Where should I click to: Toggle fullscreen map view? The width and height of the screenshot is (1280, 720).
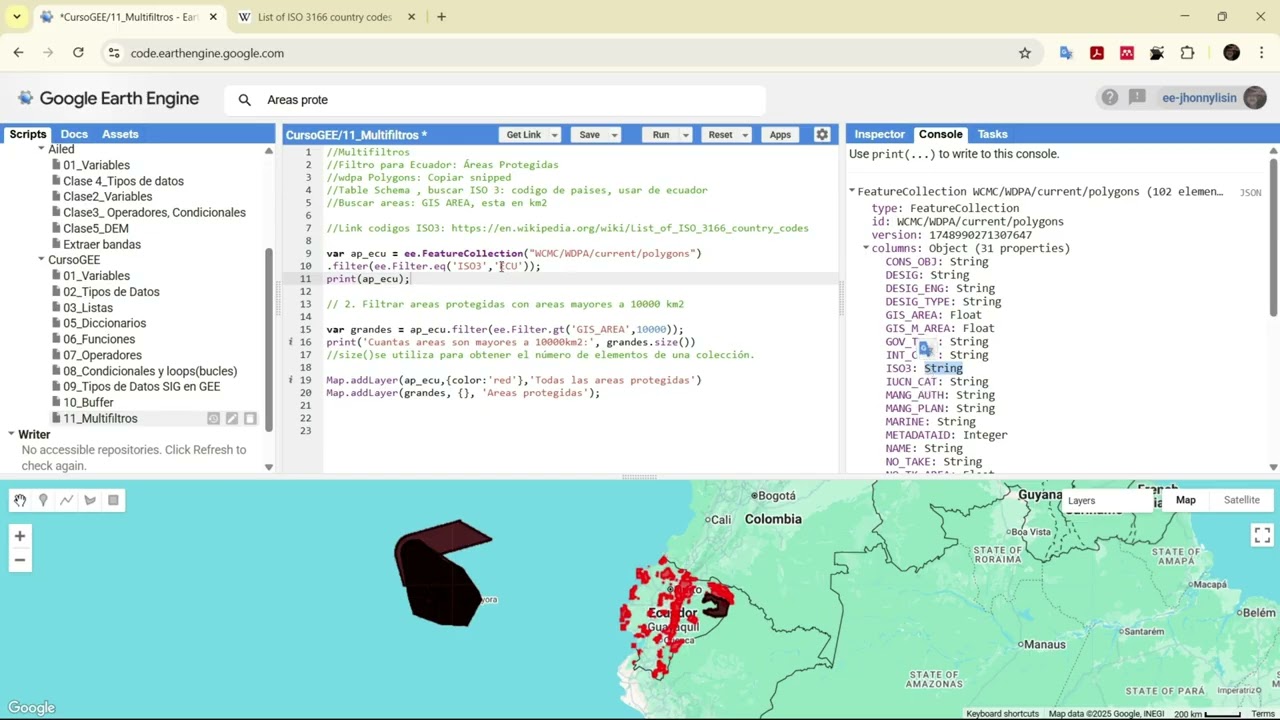tap(1262, 536)
